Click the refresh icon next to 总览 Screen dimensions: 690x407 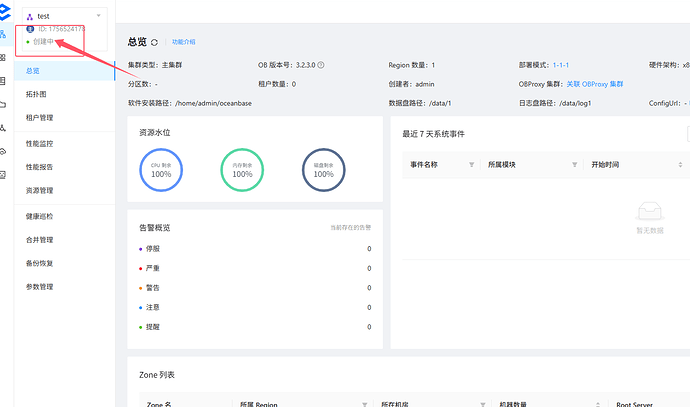(x=156, y=42)
